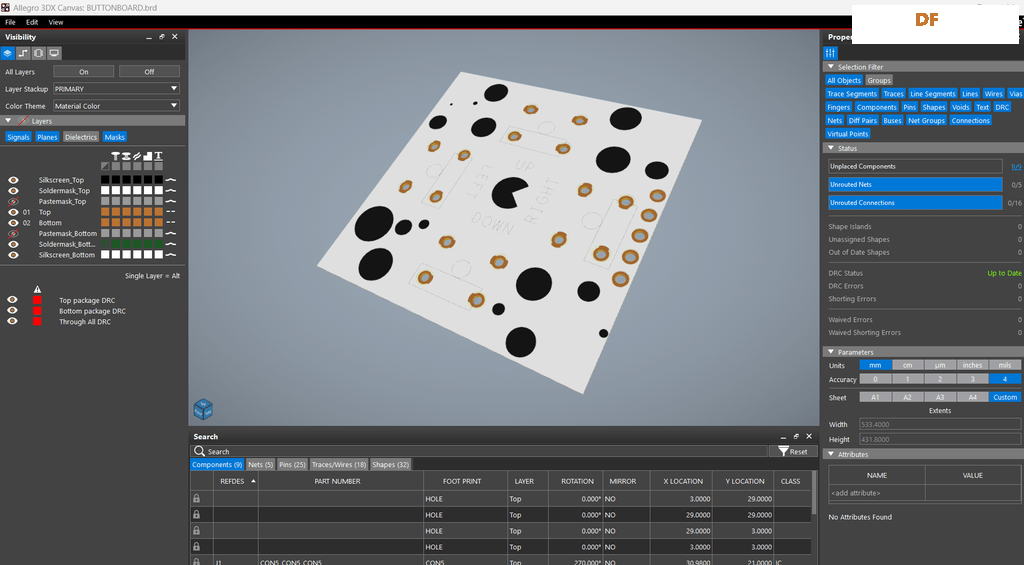Click the lock icon in third HOLE row

pos(197,531)
